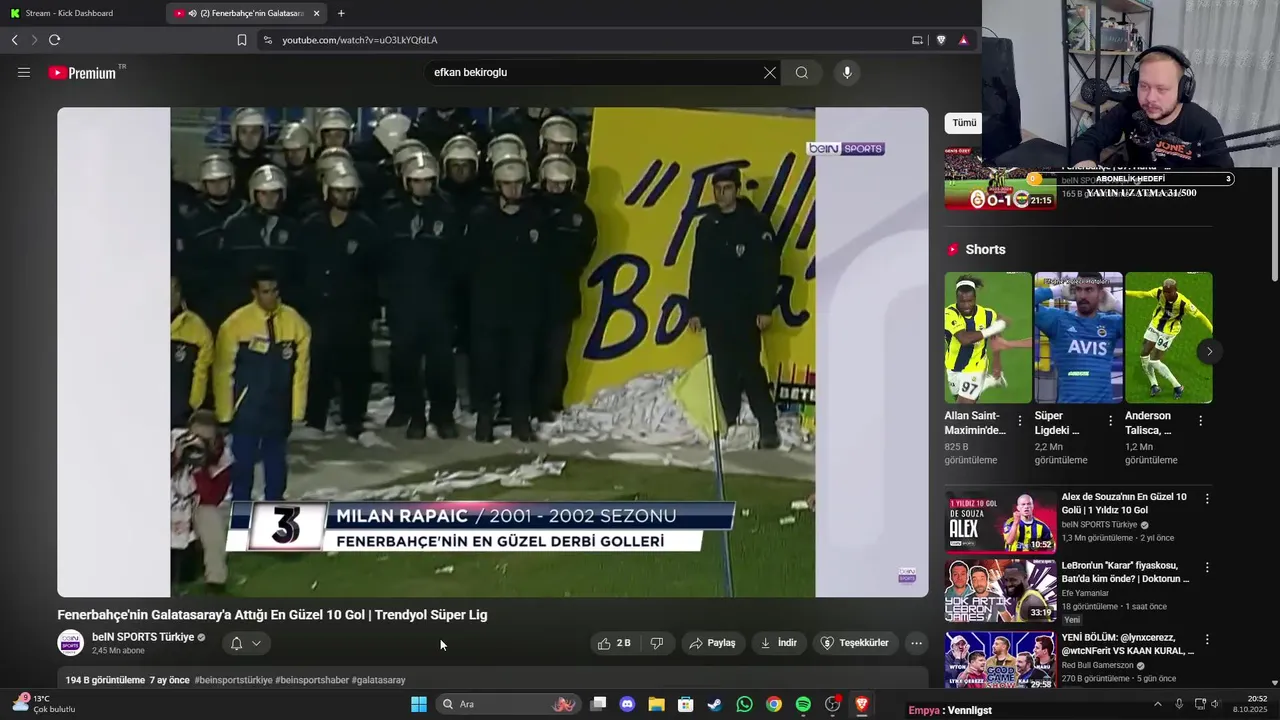Open beIN SPORTS Türkiye channel avatar
1280x720 pixels.
(71, 643)
